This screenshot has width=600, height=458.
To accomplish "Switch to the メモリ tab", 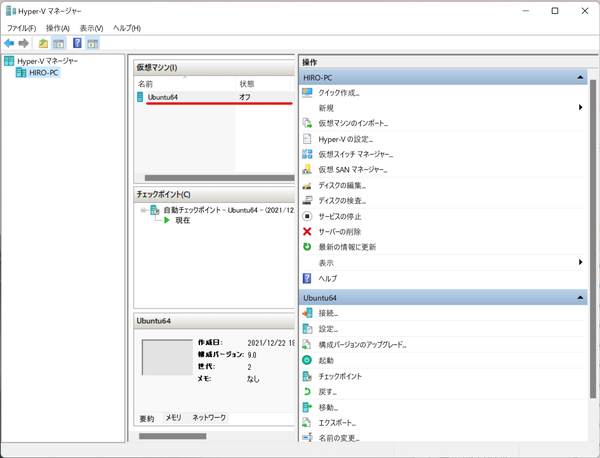I will point(174,418).
